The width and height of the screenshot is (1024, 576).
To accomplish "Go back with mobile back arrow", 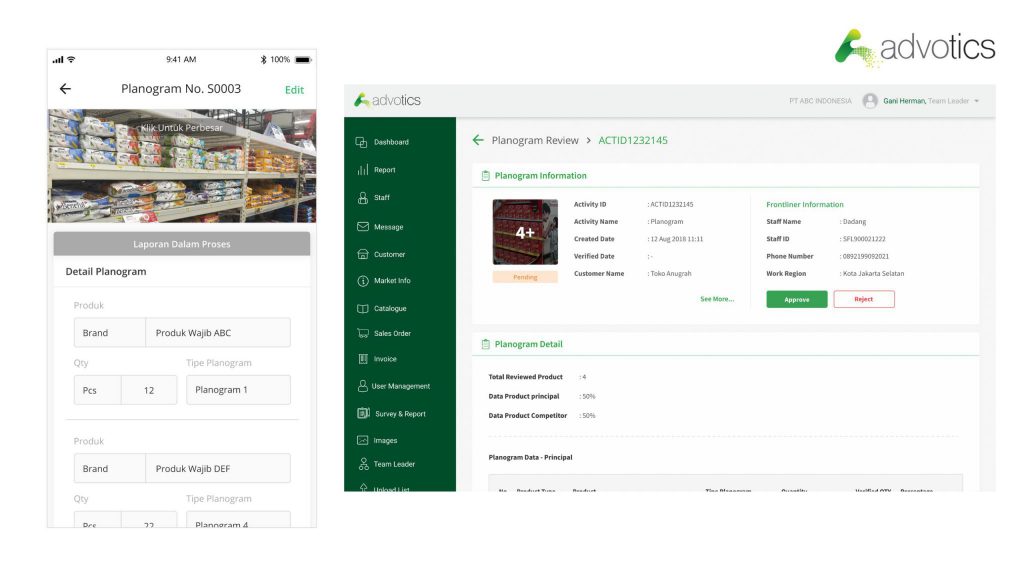I will pos(65,89).
